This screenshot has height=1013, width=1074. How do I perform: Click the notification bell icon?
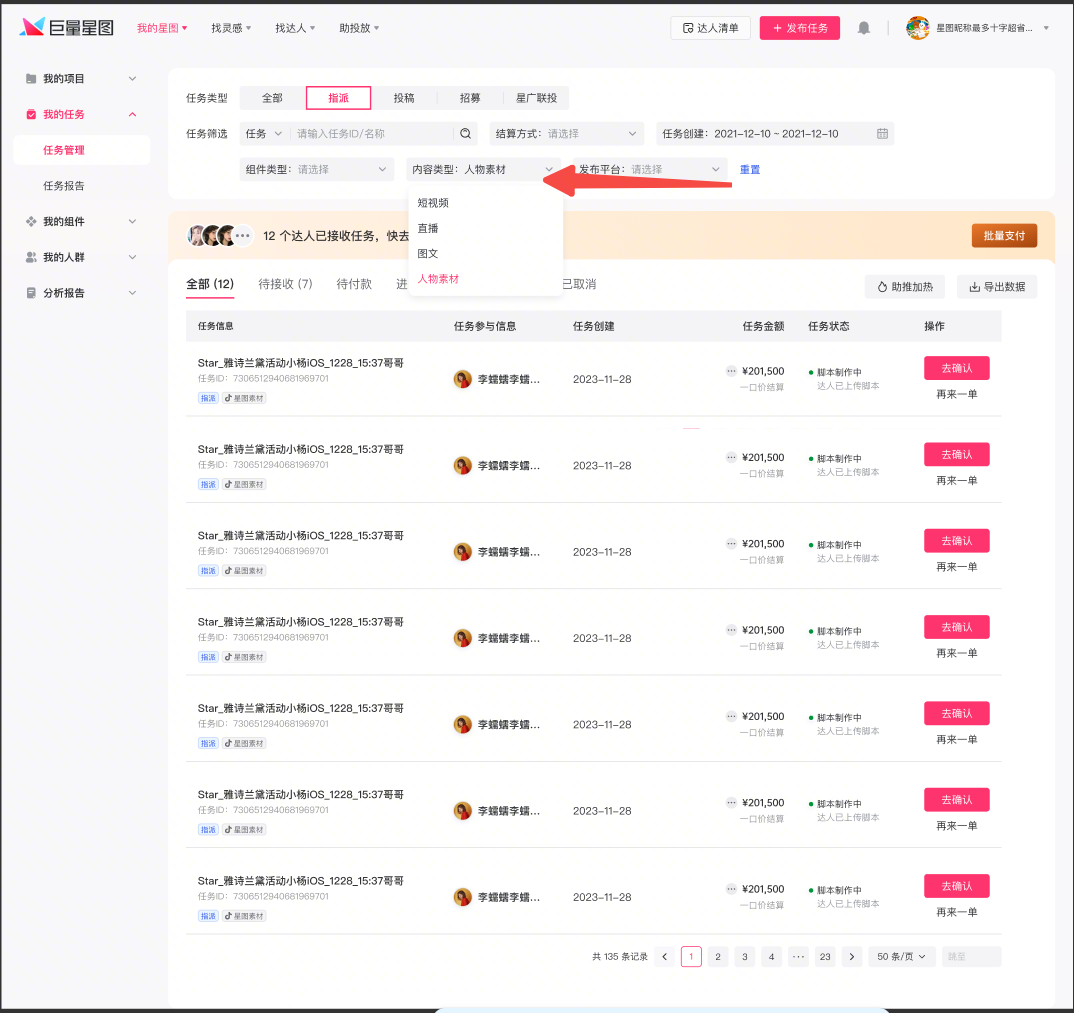[x=864, y=28]
